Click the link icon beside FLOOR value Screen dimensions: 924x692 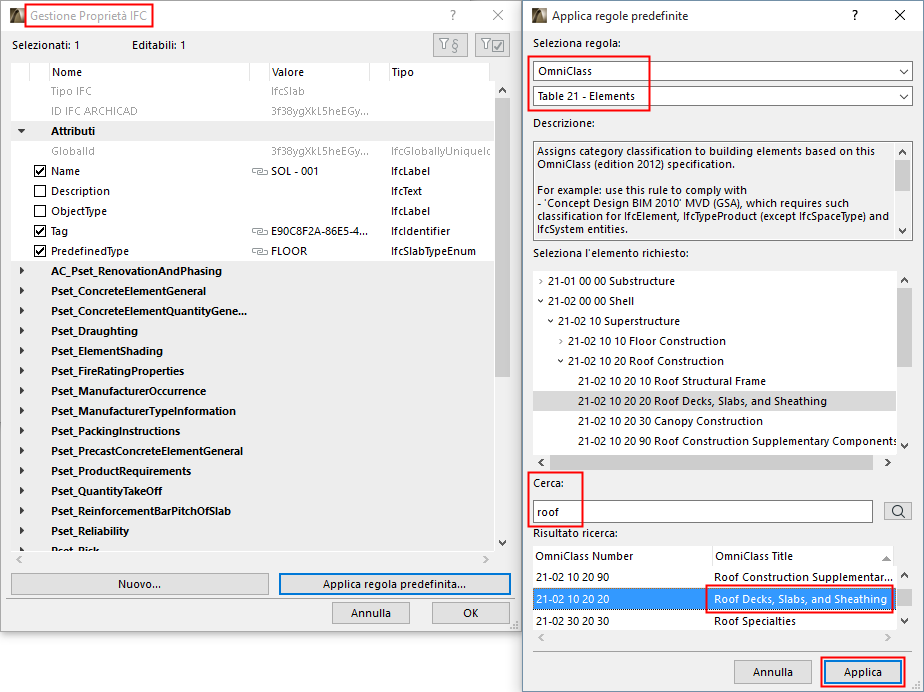pyautogui.click(x=260, y=251)
